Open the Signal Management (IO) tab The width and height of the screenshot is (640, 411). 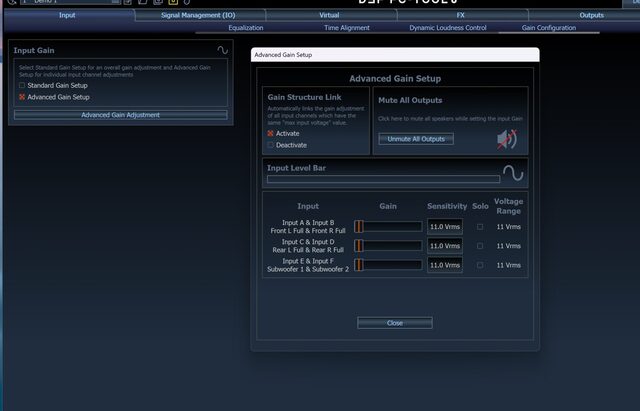(198, 15)
